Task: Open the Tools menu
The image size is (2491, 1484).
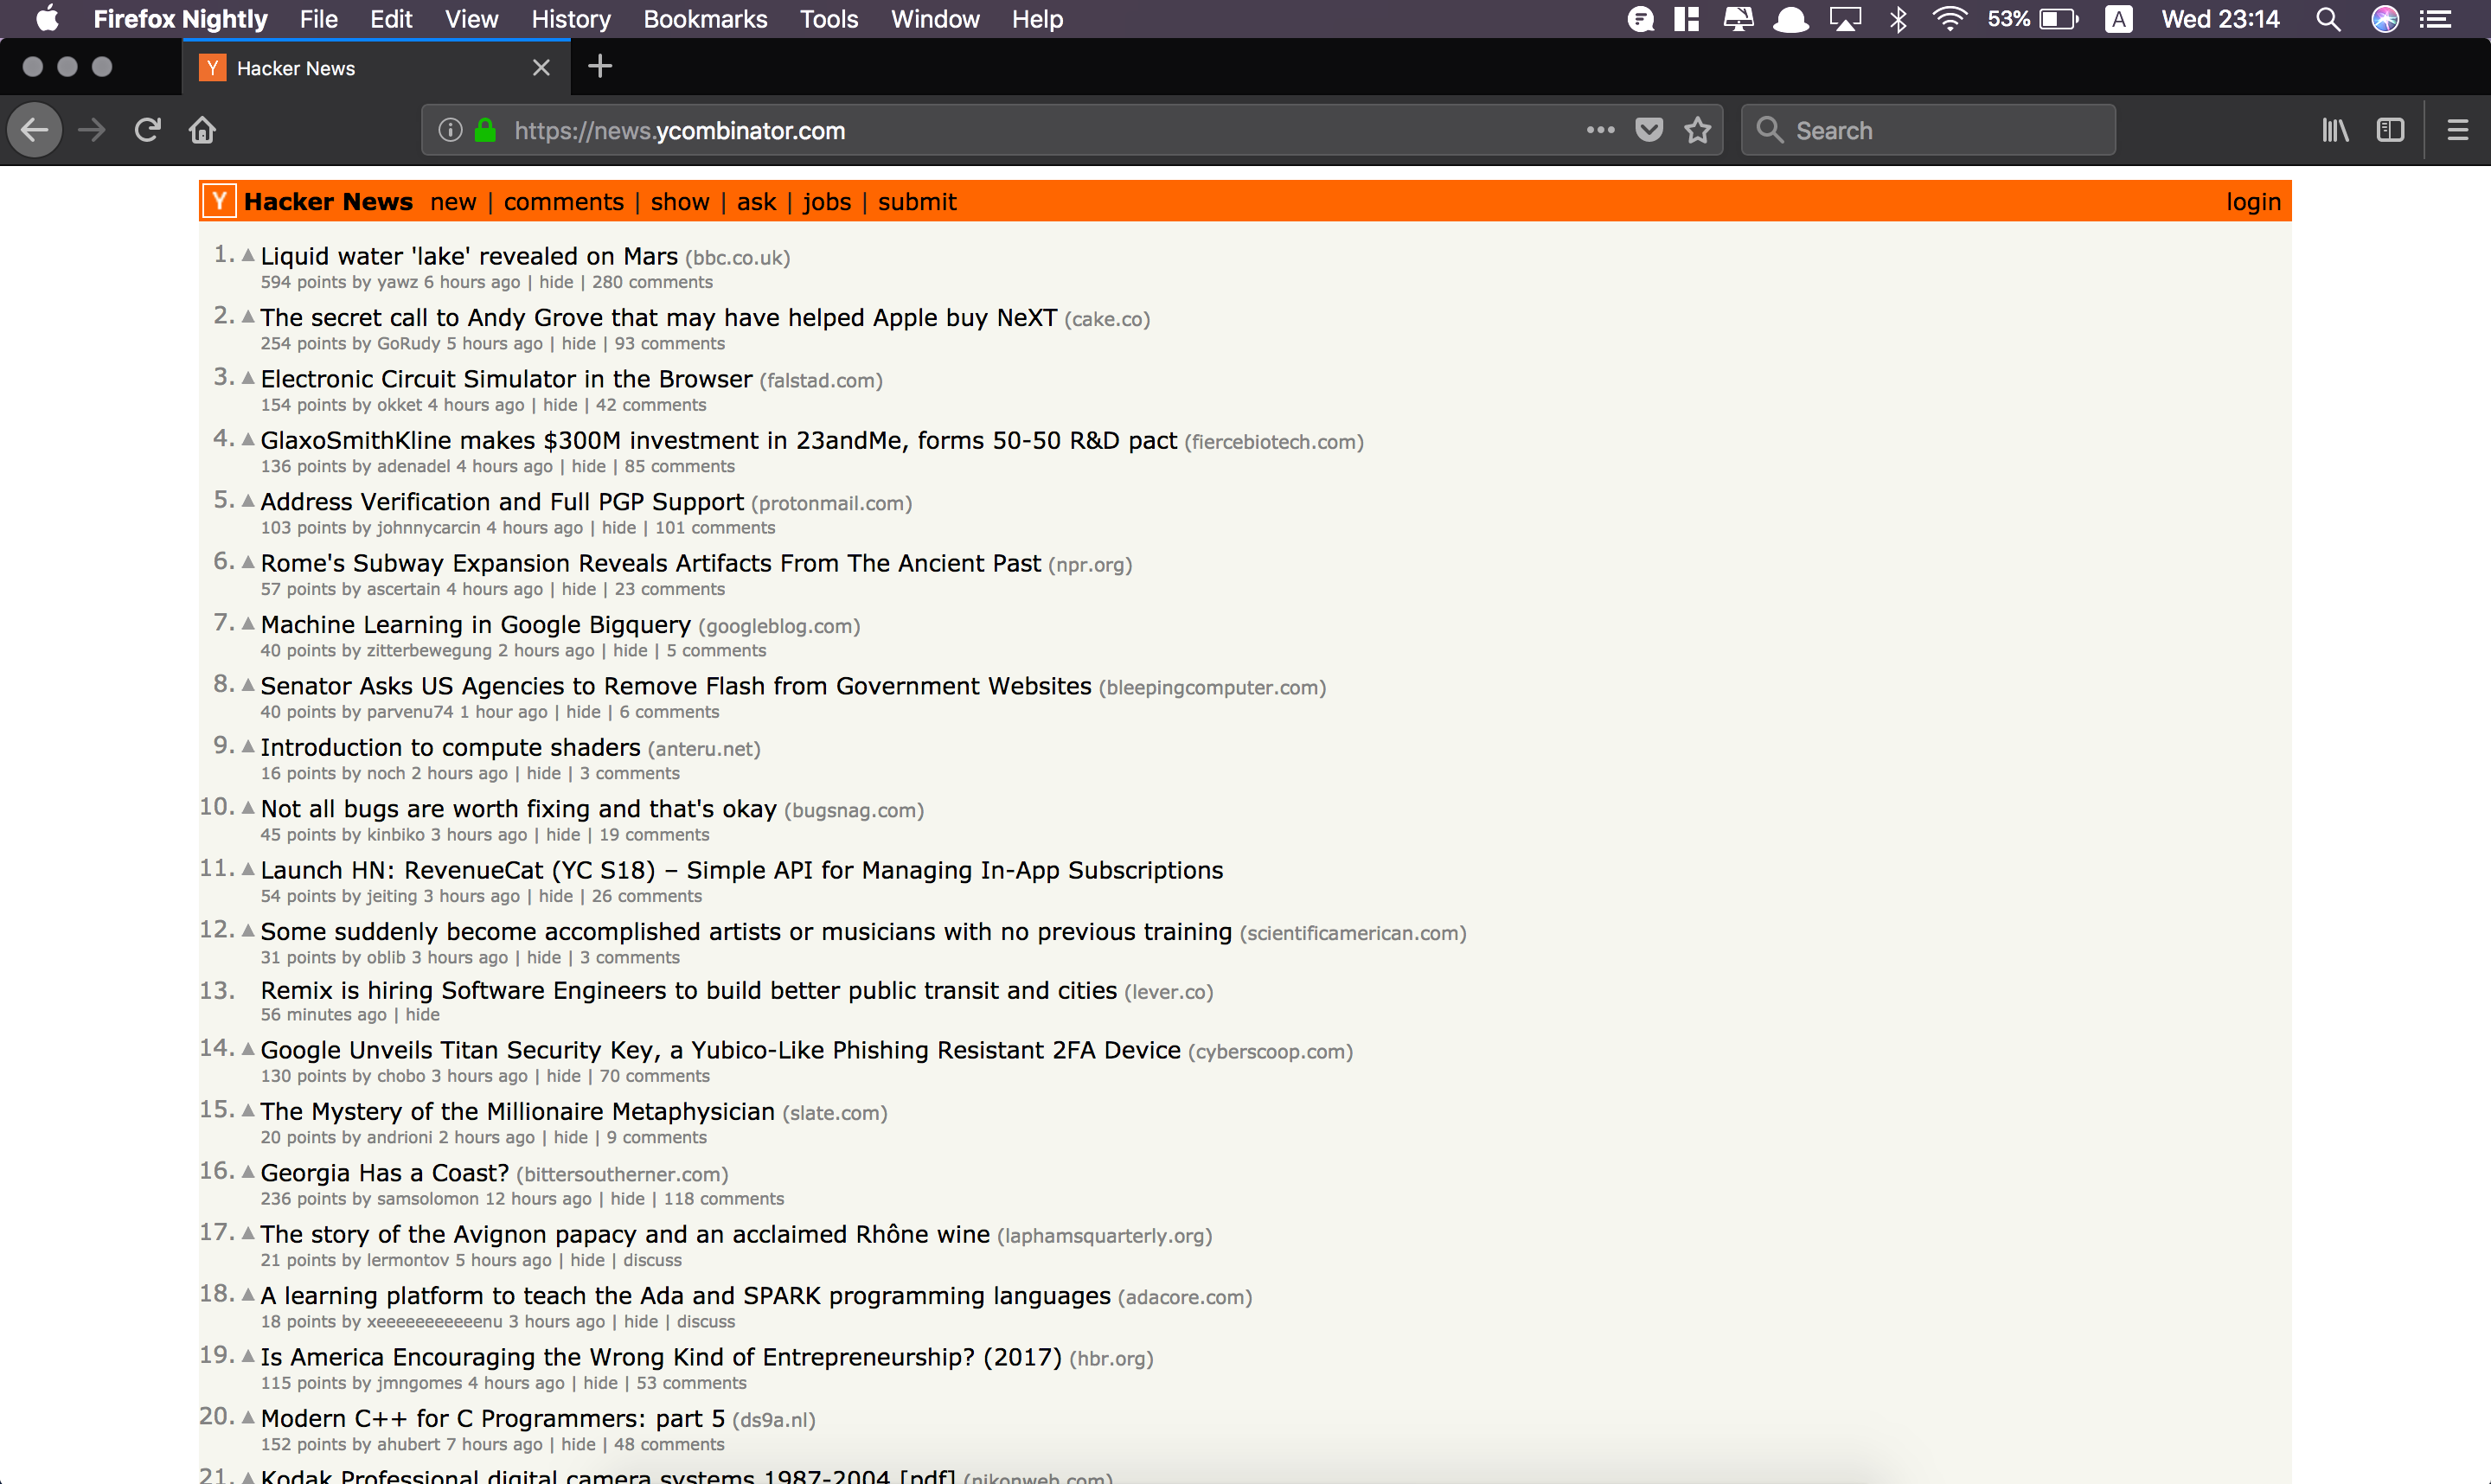Action: pyautogui.click(x=829, y=19)
